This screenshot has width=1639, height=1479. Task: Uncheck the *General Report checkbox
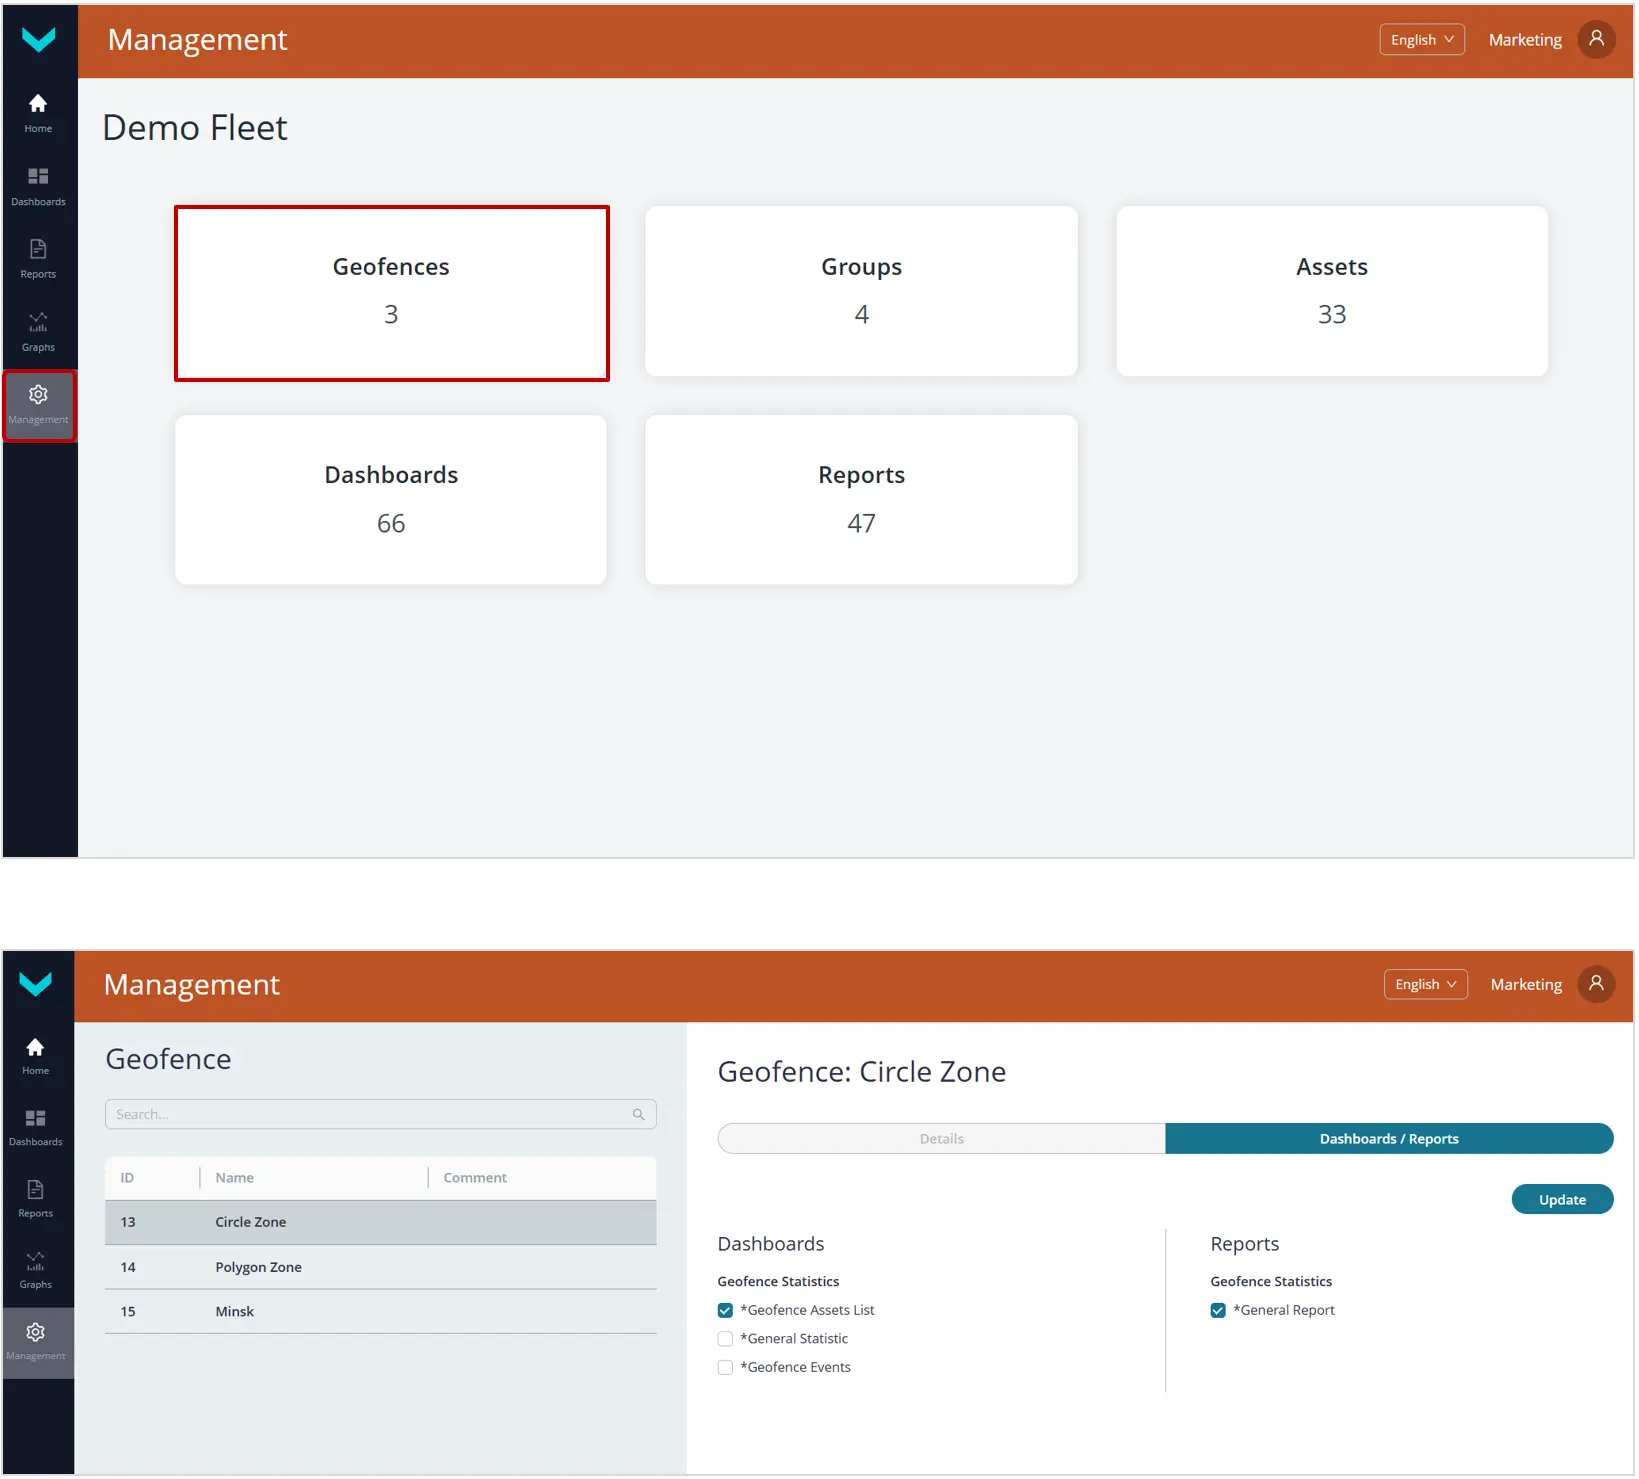tap(1218, 1310)
